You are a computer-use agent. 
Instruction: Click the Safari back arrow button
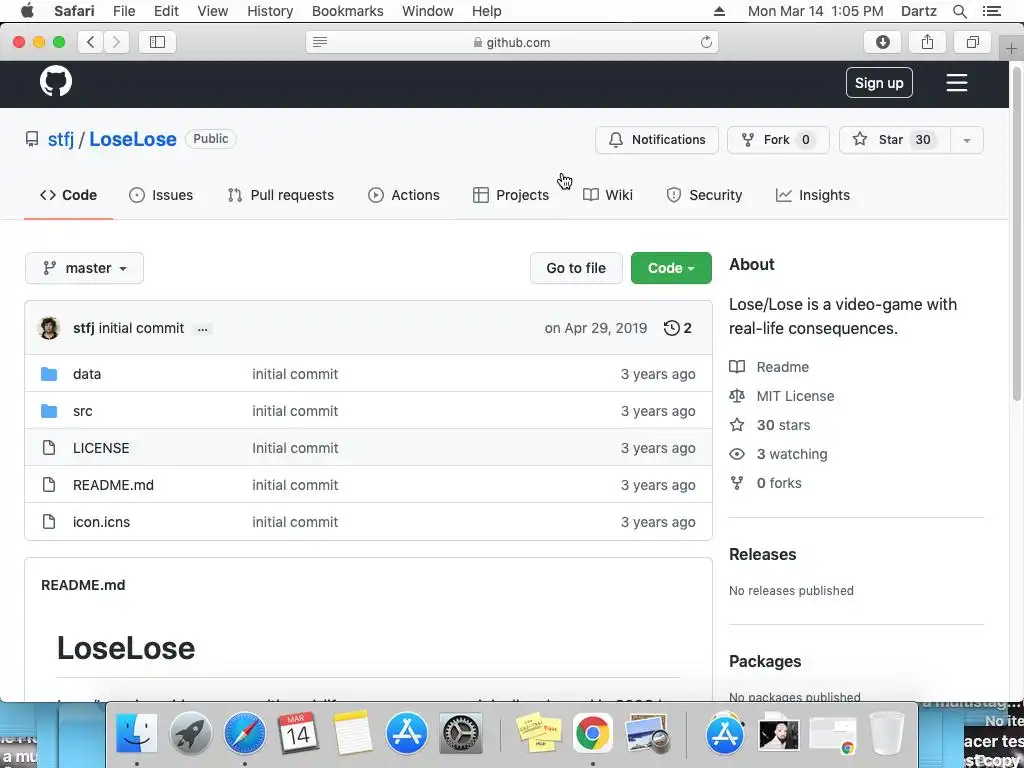click(91, 42)
